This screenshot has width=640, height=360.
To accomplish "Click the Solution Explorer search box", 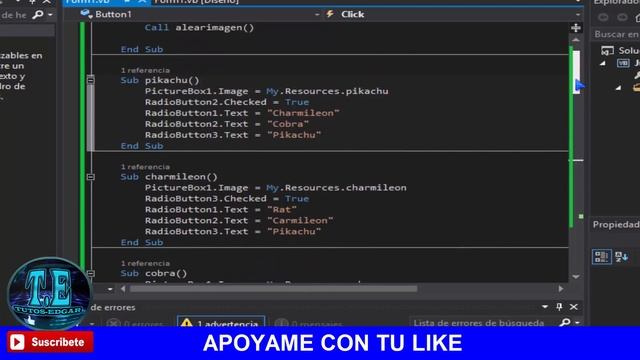I will (616, 34).
